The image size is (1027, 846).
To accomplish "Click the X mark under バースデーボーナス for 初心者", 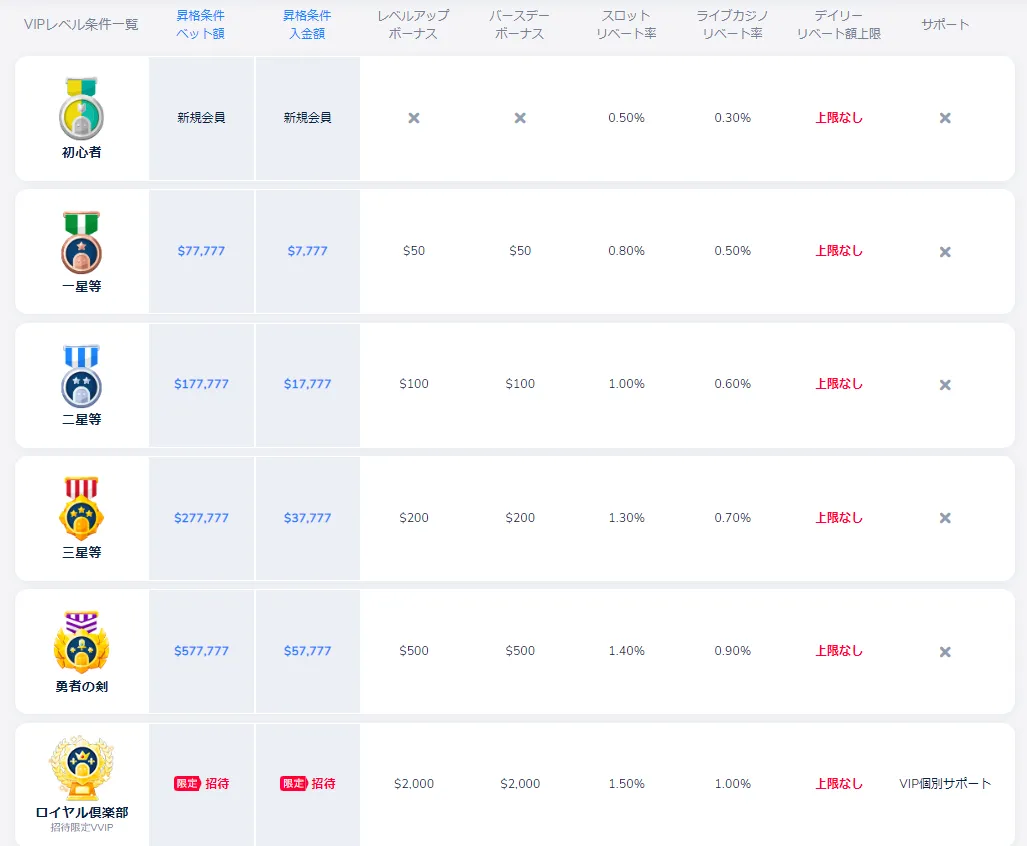I will [x=520, y=118].
